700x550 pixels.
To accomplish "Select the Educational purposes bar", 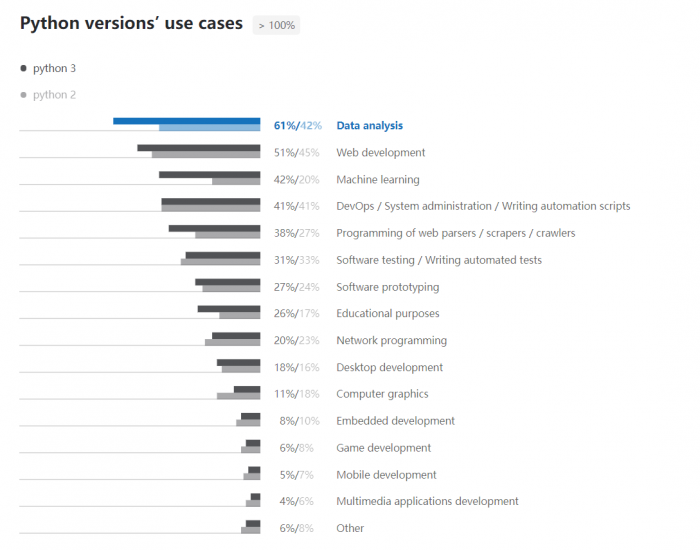I will tap(229, 310).
